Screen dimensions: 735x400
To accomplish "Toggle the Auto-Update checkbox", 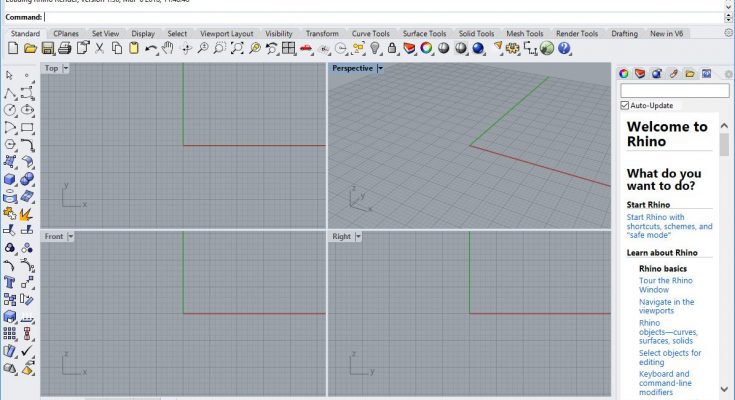I will (624, 106).
